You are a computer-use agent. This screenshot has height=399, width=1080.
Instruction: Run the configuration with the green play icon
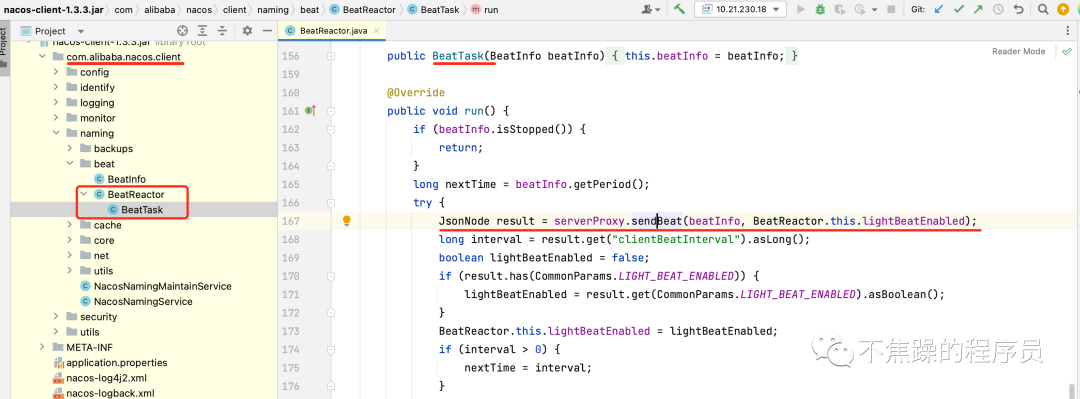pyautogui.click(x=800, y=10)
